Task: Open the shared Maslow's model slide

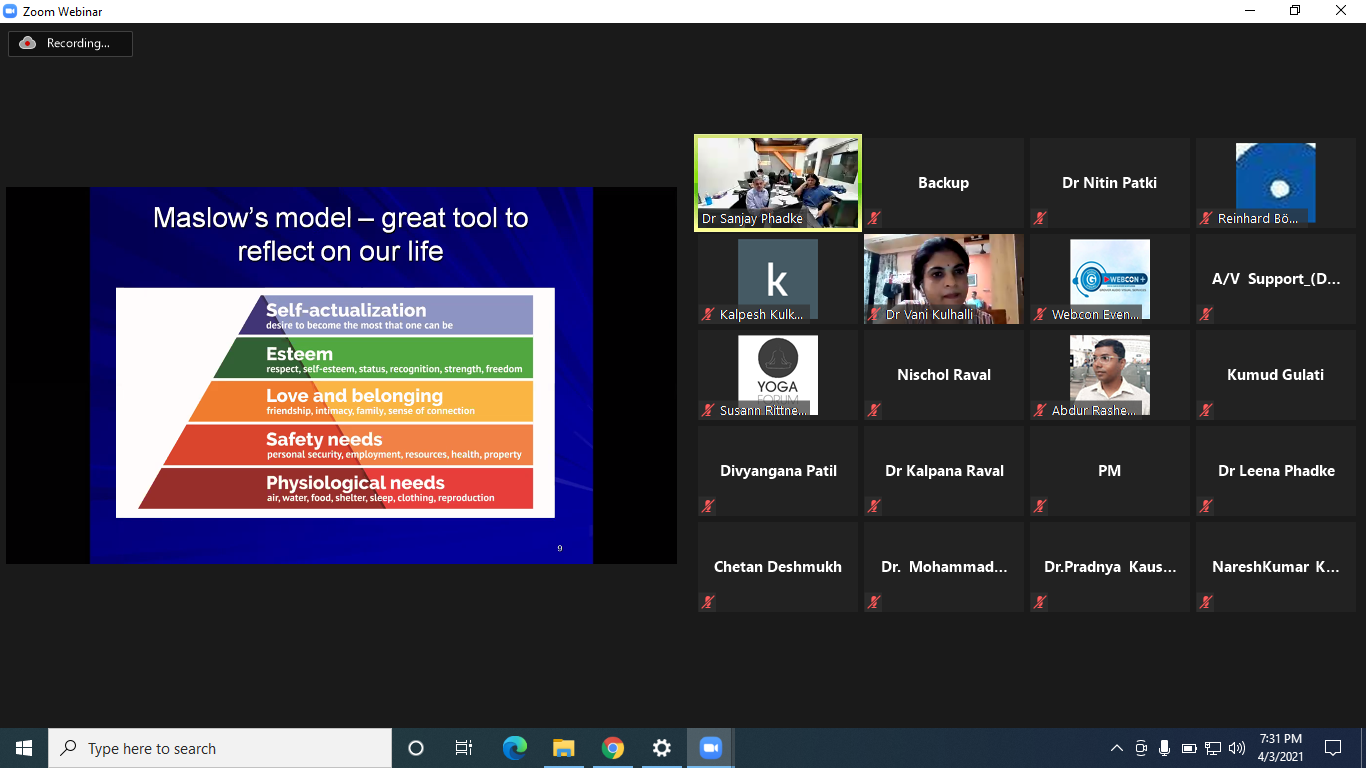Action: pos(341,375)
